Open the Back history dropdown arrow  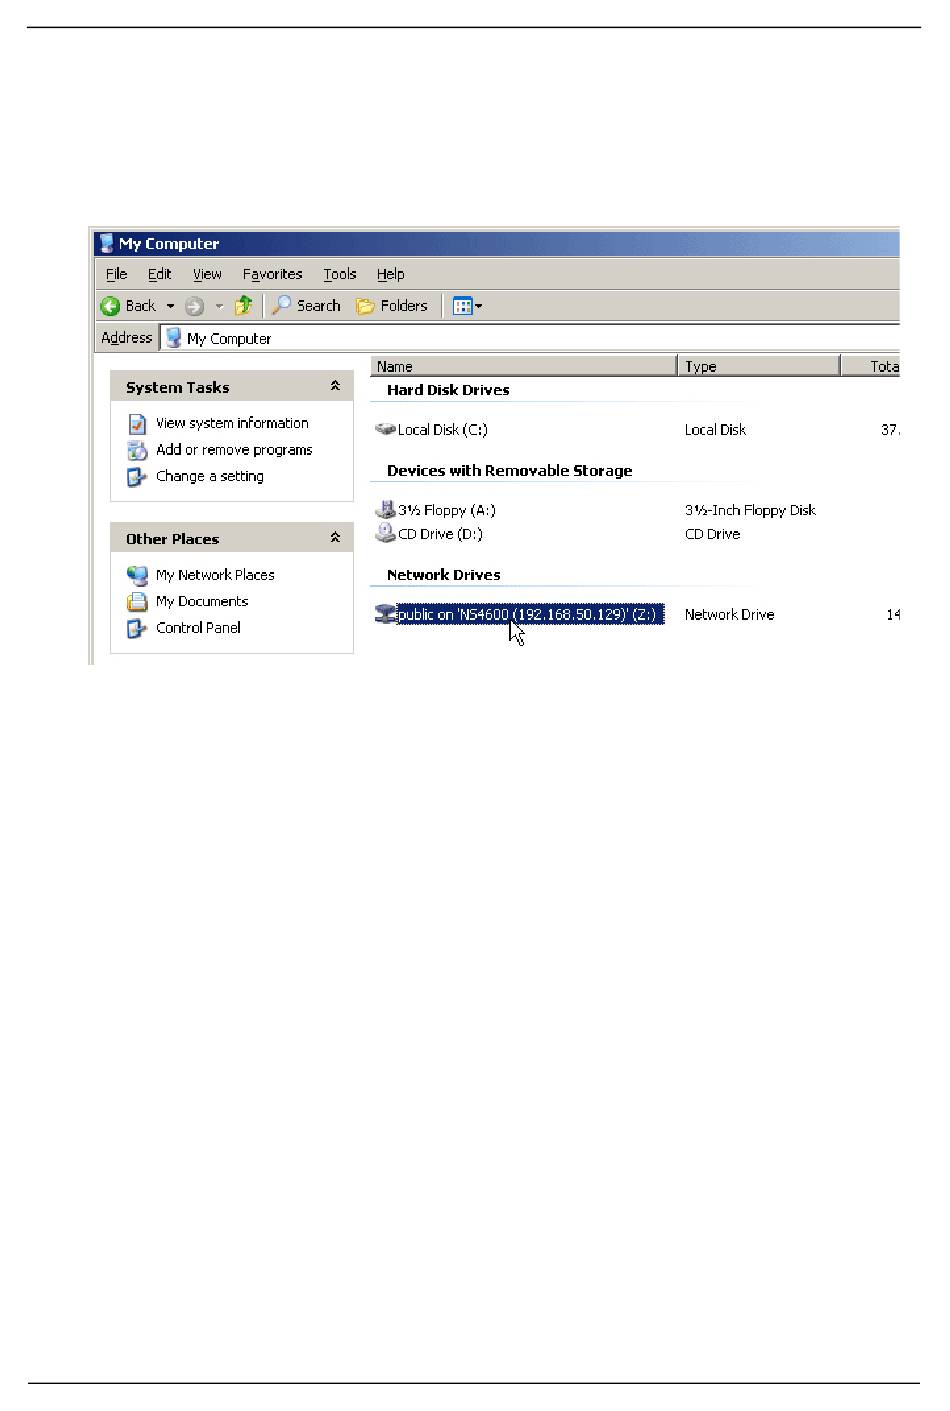pos(170,306)
